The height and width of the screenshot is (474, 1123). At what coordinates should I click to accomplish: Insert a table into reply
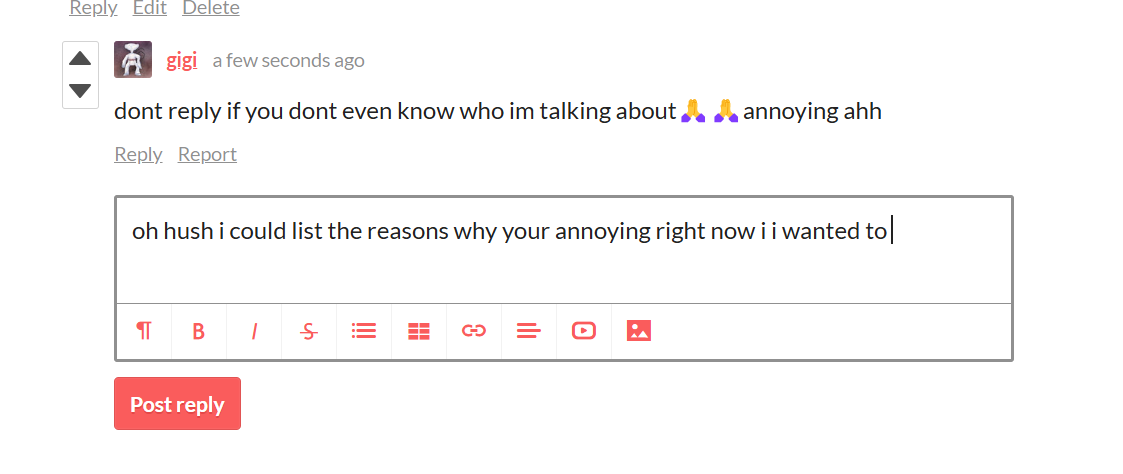[x=419, y=331]
